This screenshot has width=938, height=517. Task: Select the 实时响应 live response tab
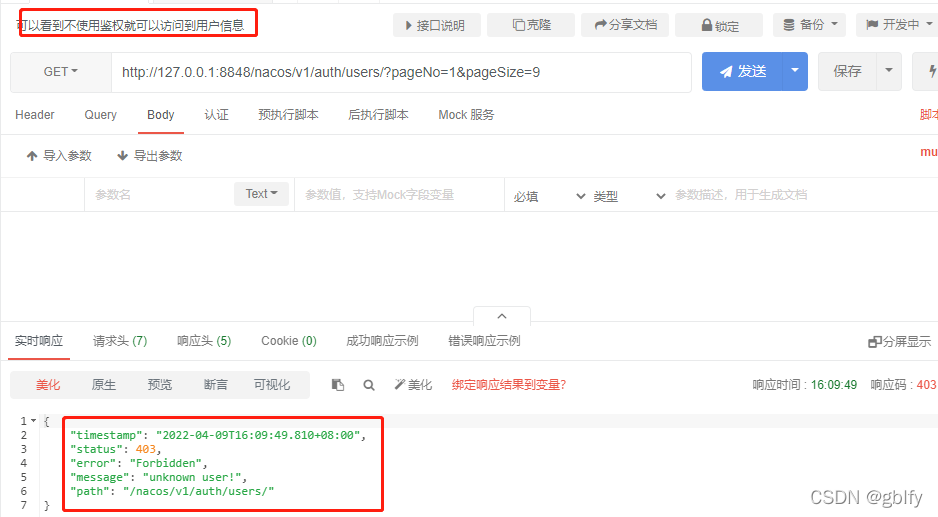pos(39,341)
